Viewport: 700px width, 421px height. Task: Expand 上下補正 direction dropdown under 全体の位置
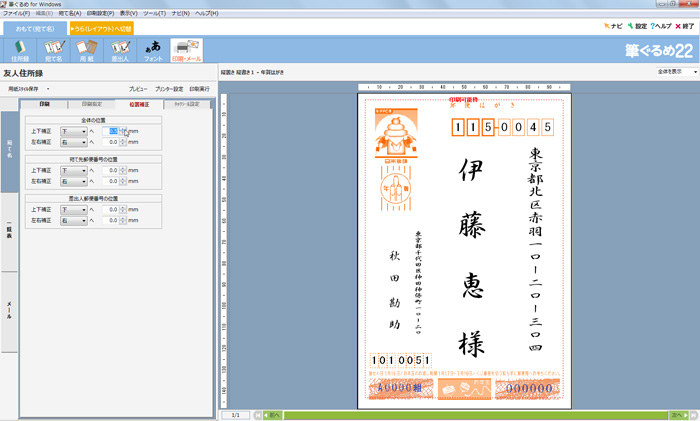(x=73, y=131)
